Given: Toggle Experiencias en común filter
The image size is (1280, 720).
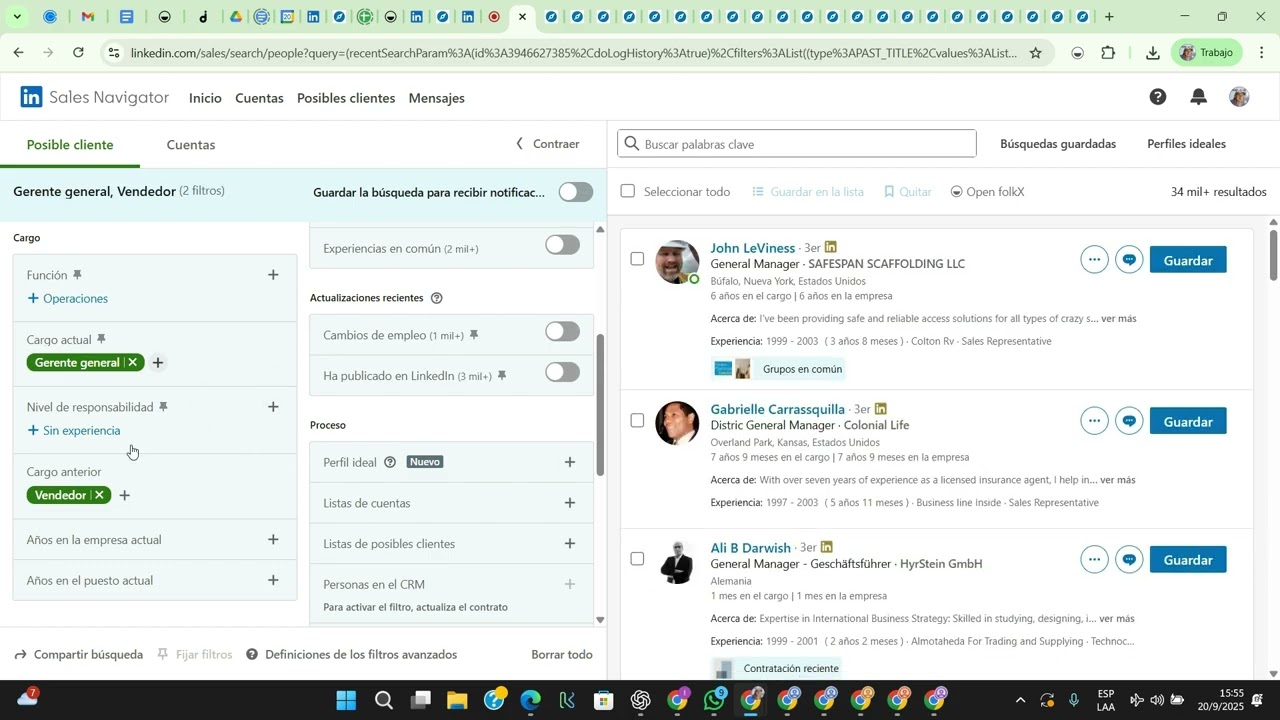Looking at the screenshot, I should pyautogui.click(x=562, y=245).
